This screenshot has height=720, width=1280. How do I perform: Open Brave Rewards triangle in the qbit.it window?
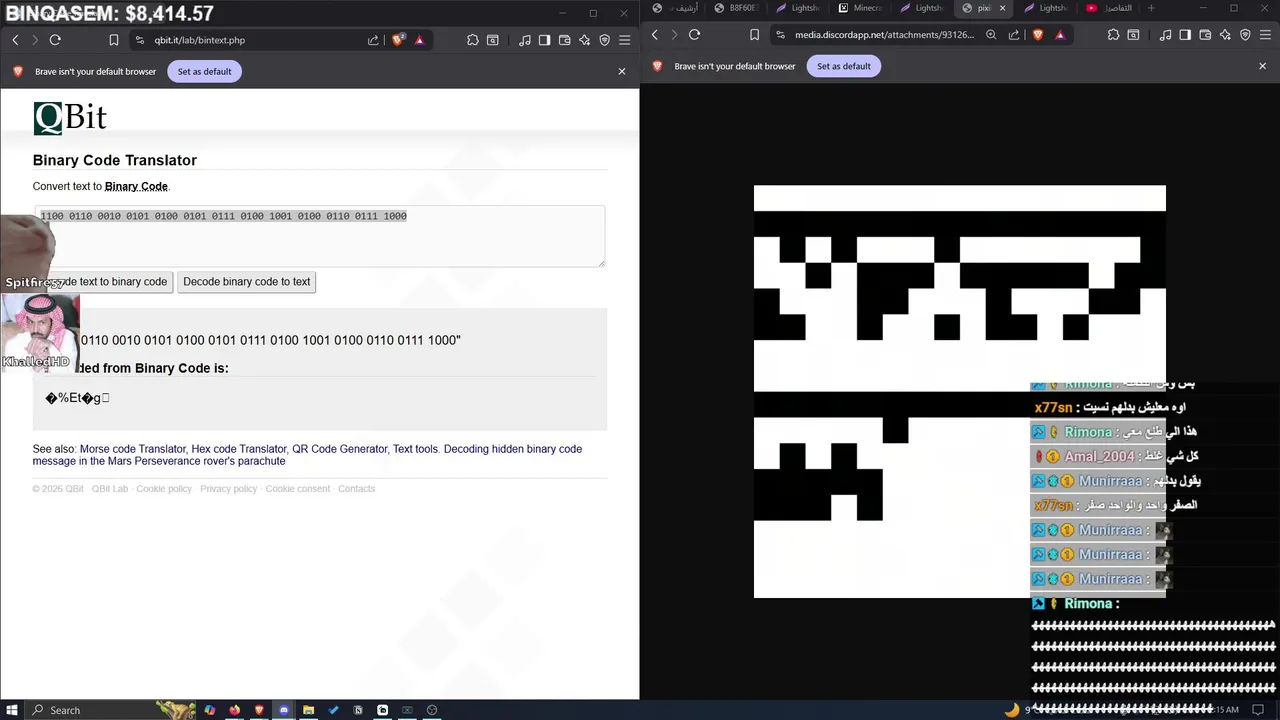tap(419, 40)
